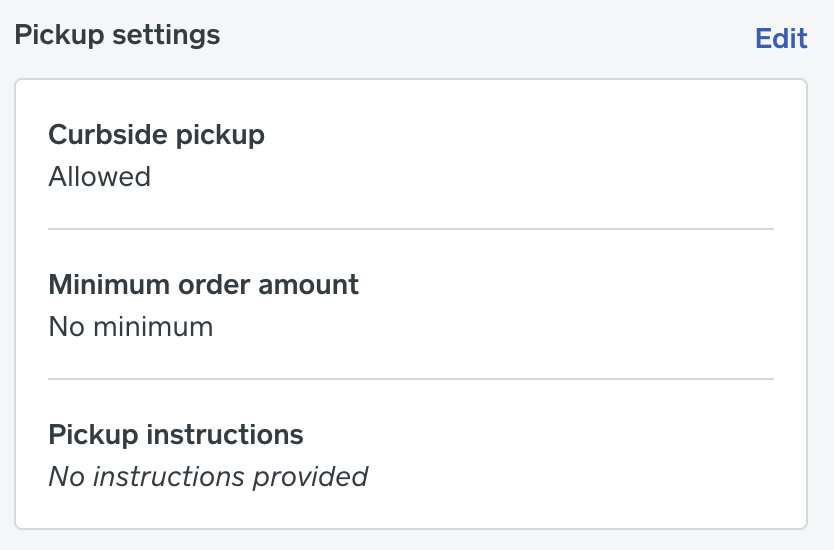This screenshot has width=834, height=550.
Task: Click the Allowed status text
Action: pos(99,177)
